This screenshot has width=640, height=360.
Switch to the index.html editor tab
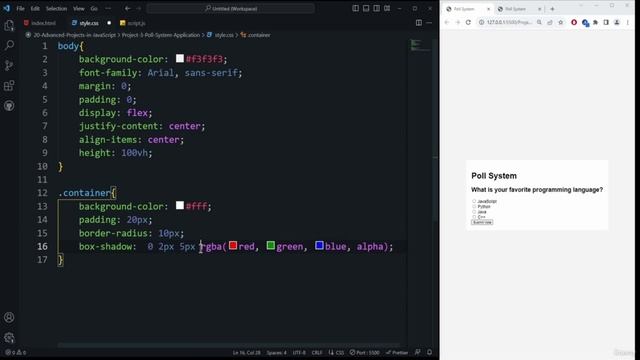point(40,23)
